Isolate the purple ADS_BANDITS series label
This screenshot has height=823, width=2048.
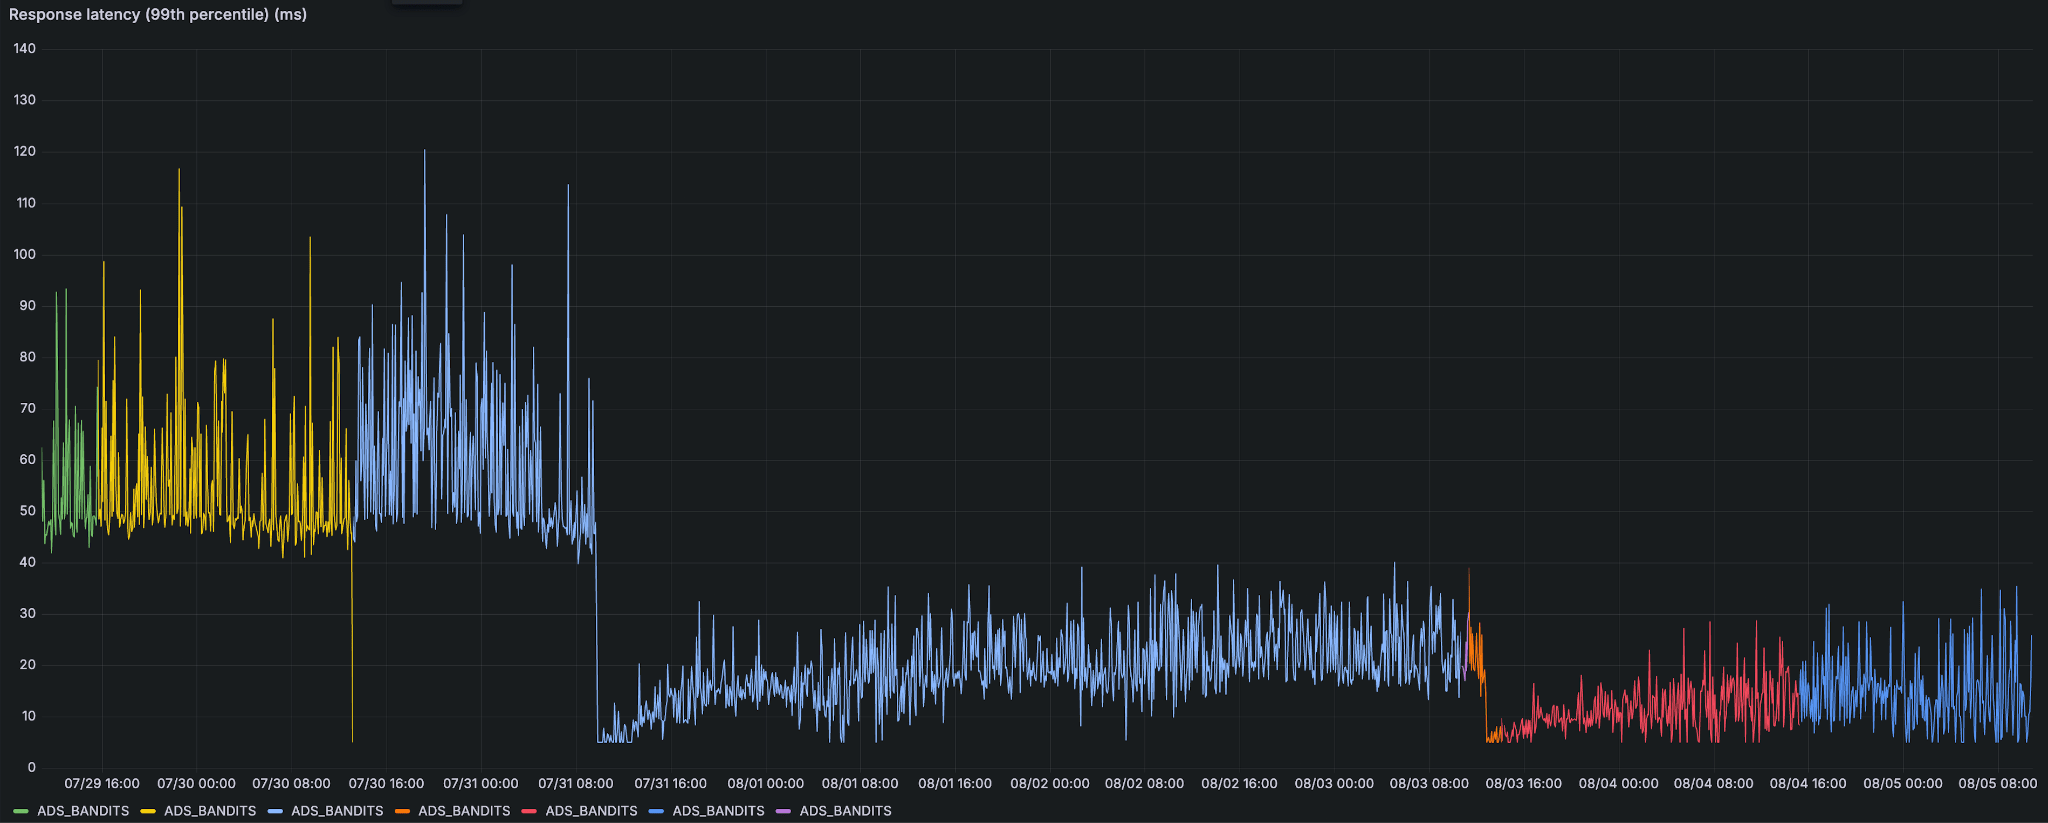click(845, 811)
